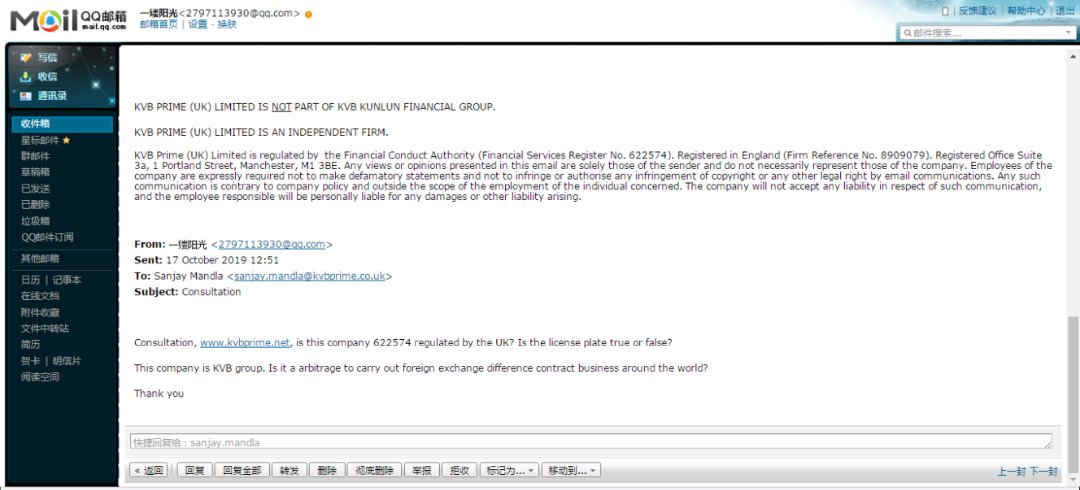Click the sanjay.mandla@kvbprime.co.uk email link
Viewport: 1080px width, 490px height.
coord(309,276)
